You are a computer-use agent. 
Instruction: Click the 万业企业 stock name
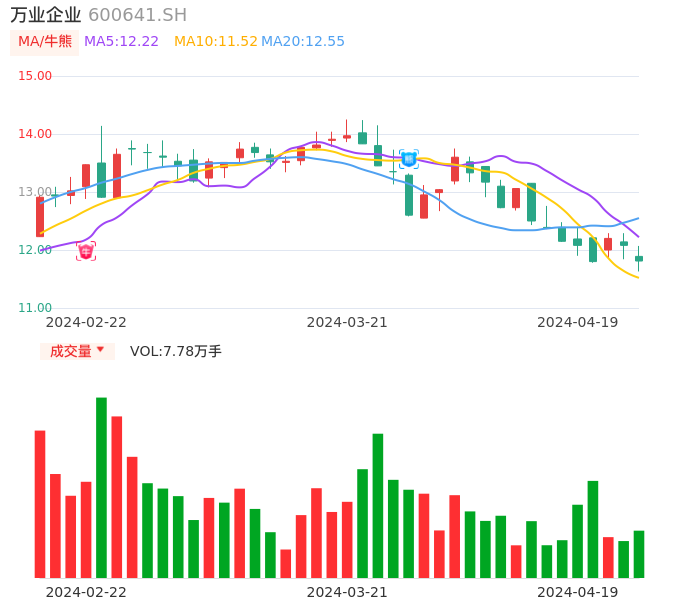tap(45, 15)
